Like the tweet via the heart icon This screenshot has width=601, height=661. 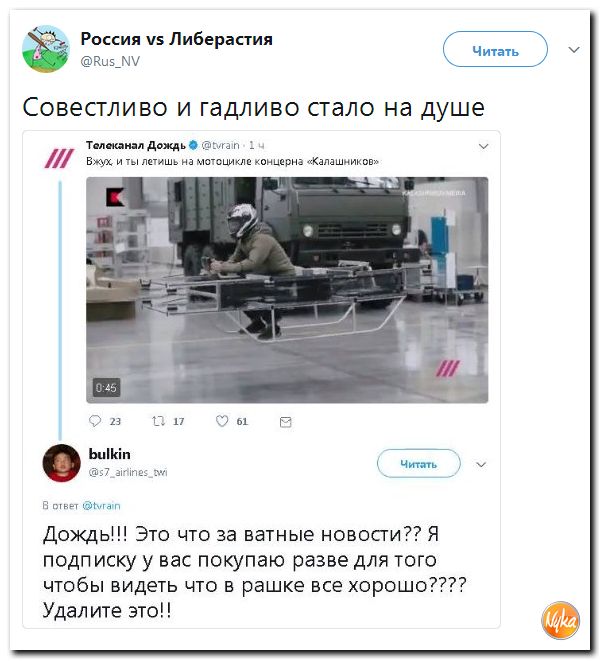(222, 421)
